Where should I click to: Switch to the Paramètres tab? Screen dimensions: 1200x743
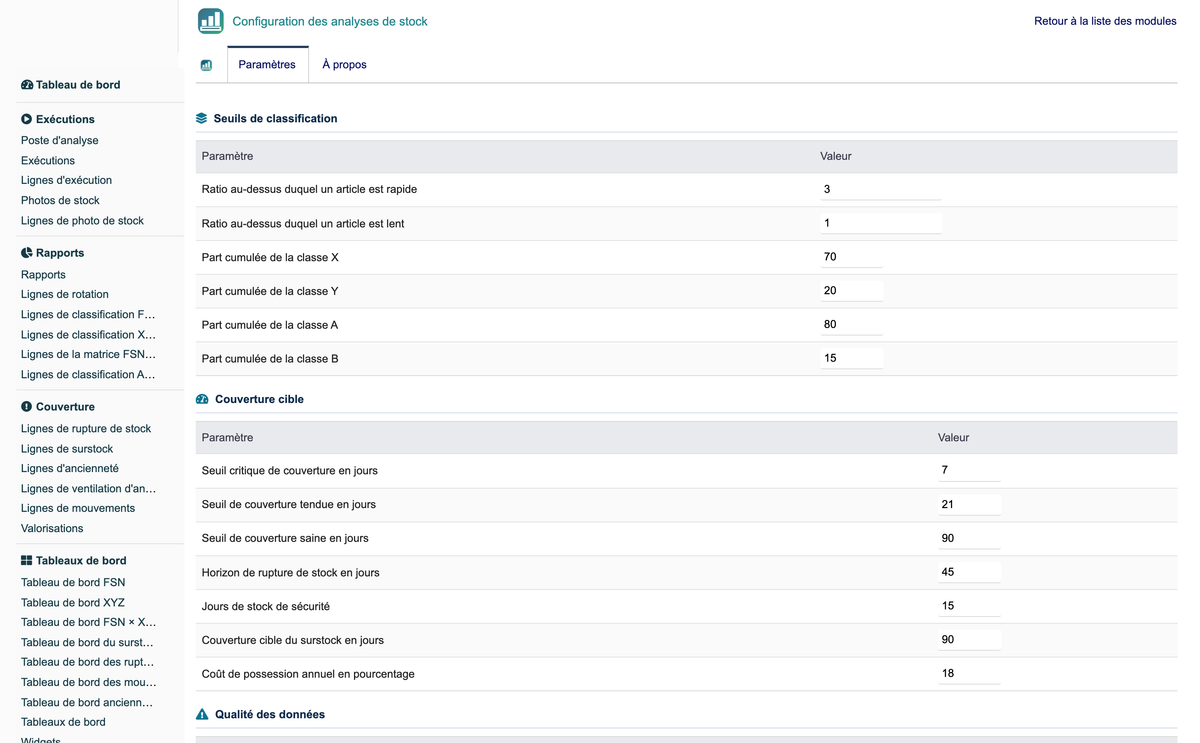(267, 65)
